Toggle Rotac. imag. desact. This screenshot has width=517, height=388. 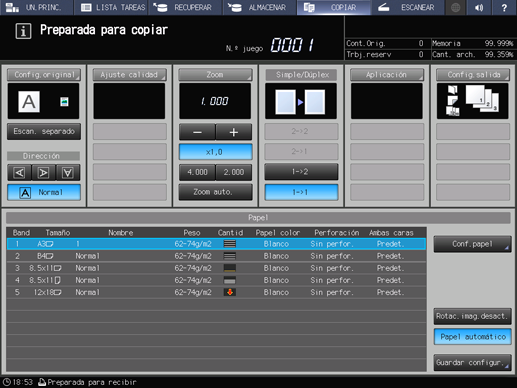coord(472,316)
